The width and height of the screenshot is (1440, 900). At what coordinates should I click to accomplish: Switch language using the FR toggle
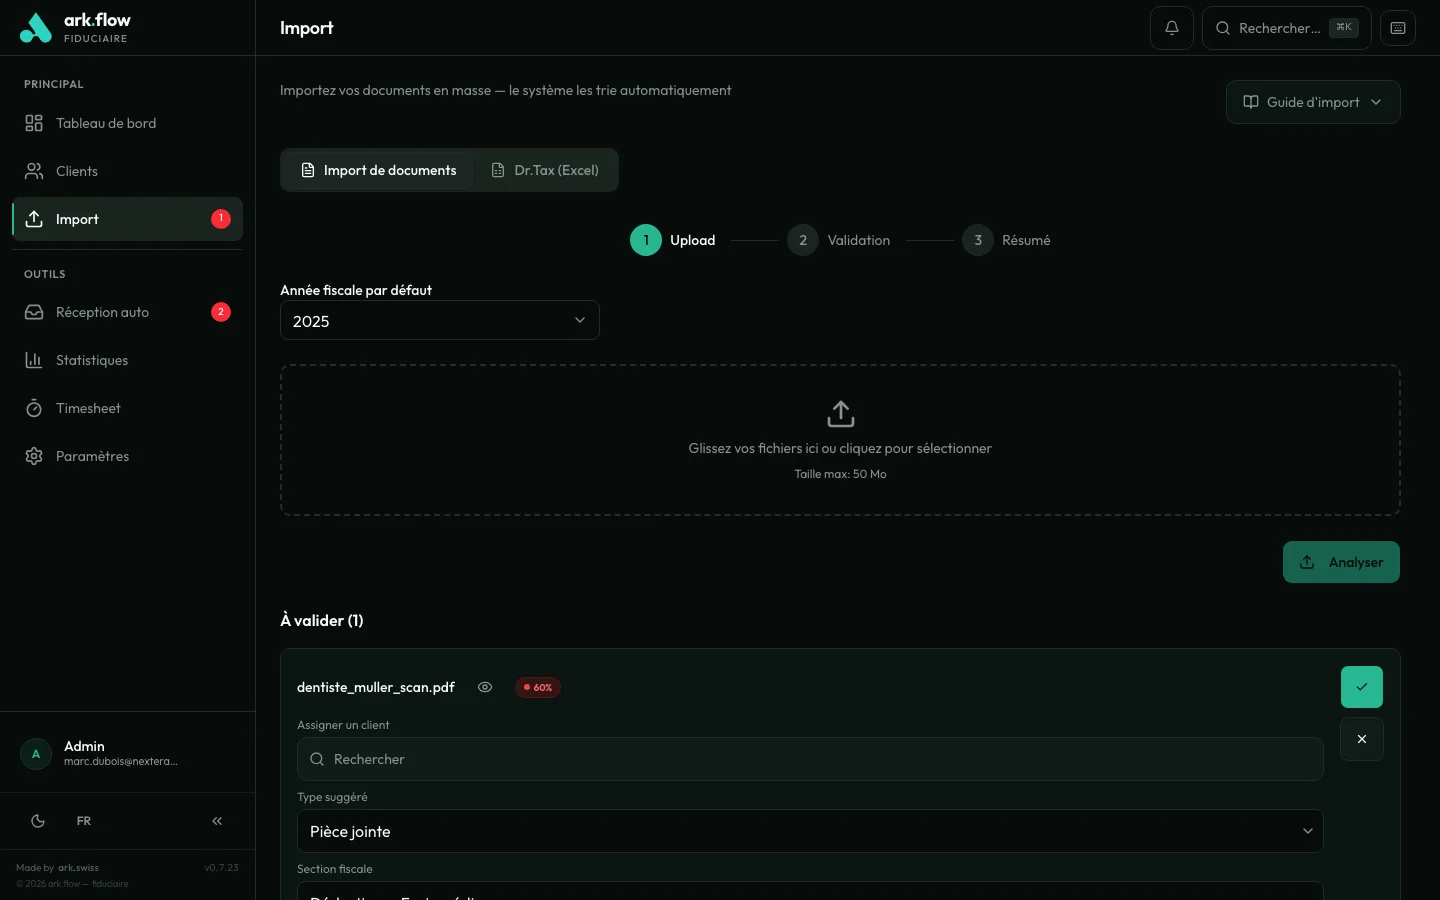(x=84, y=821)
